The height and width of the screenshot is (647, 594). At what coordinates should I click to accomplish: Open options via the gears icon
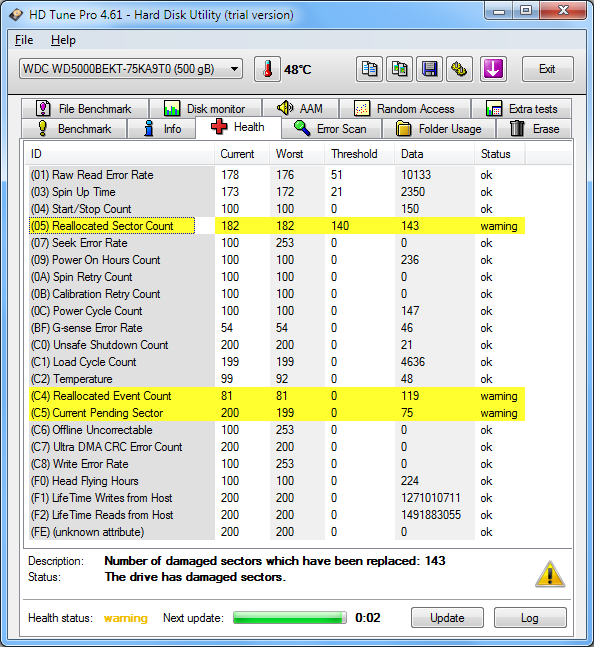coord(460,69)
